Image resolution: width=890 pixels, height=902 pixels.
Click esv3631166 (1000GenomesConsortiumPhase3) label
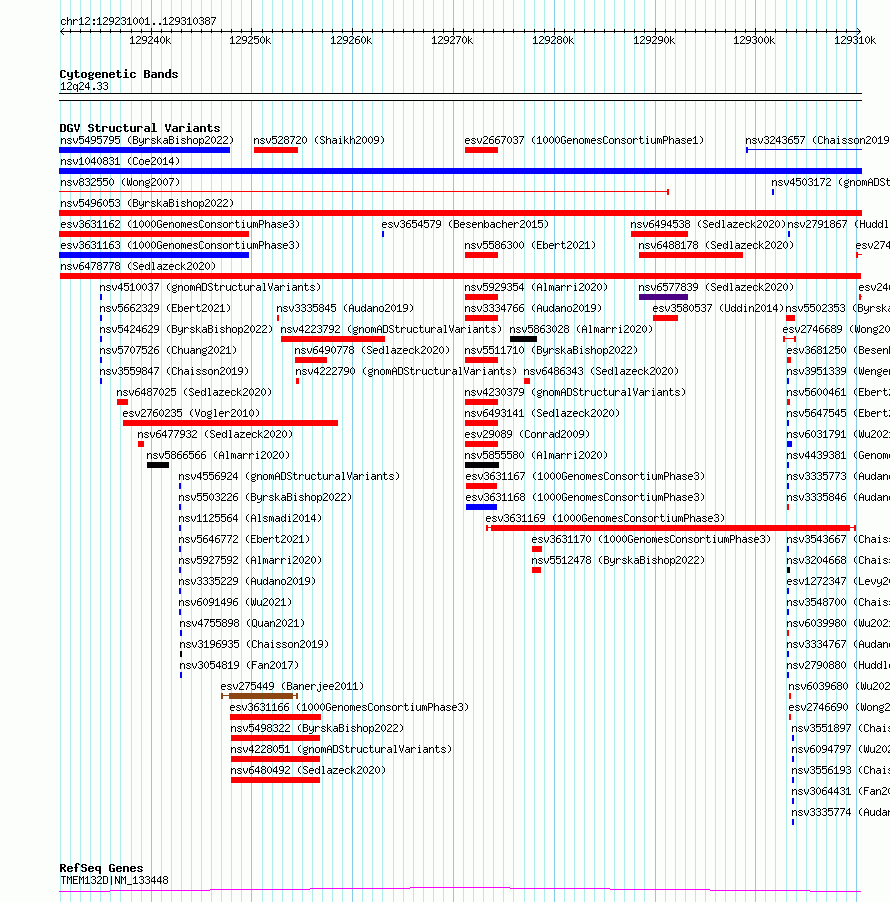pos(349,707)
